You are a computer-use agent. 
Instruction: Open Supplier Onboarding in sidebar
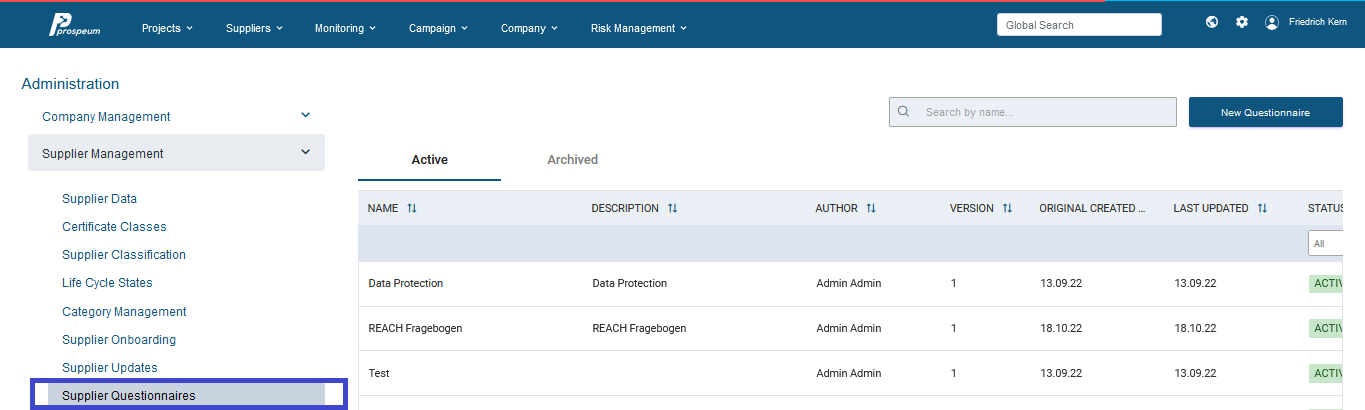(x=119, y=340)
